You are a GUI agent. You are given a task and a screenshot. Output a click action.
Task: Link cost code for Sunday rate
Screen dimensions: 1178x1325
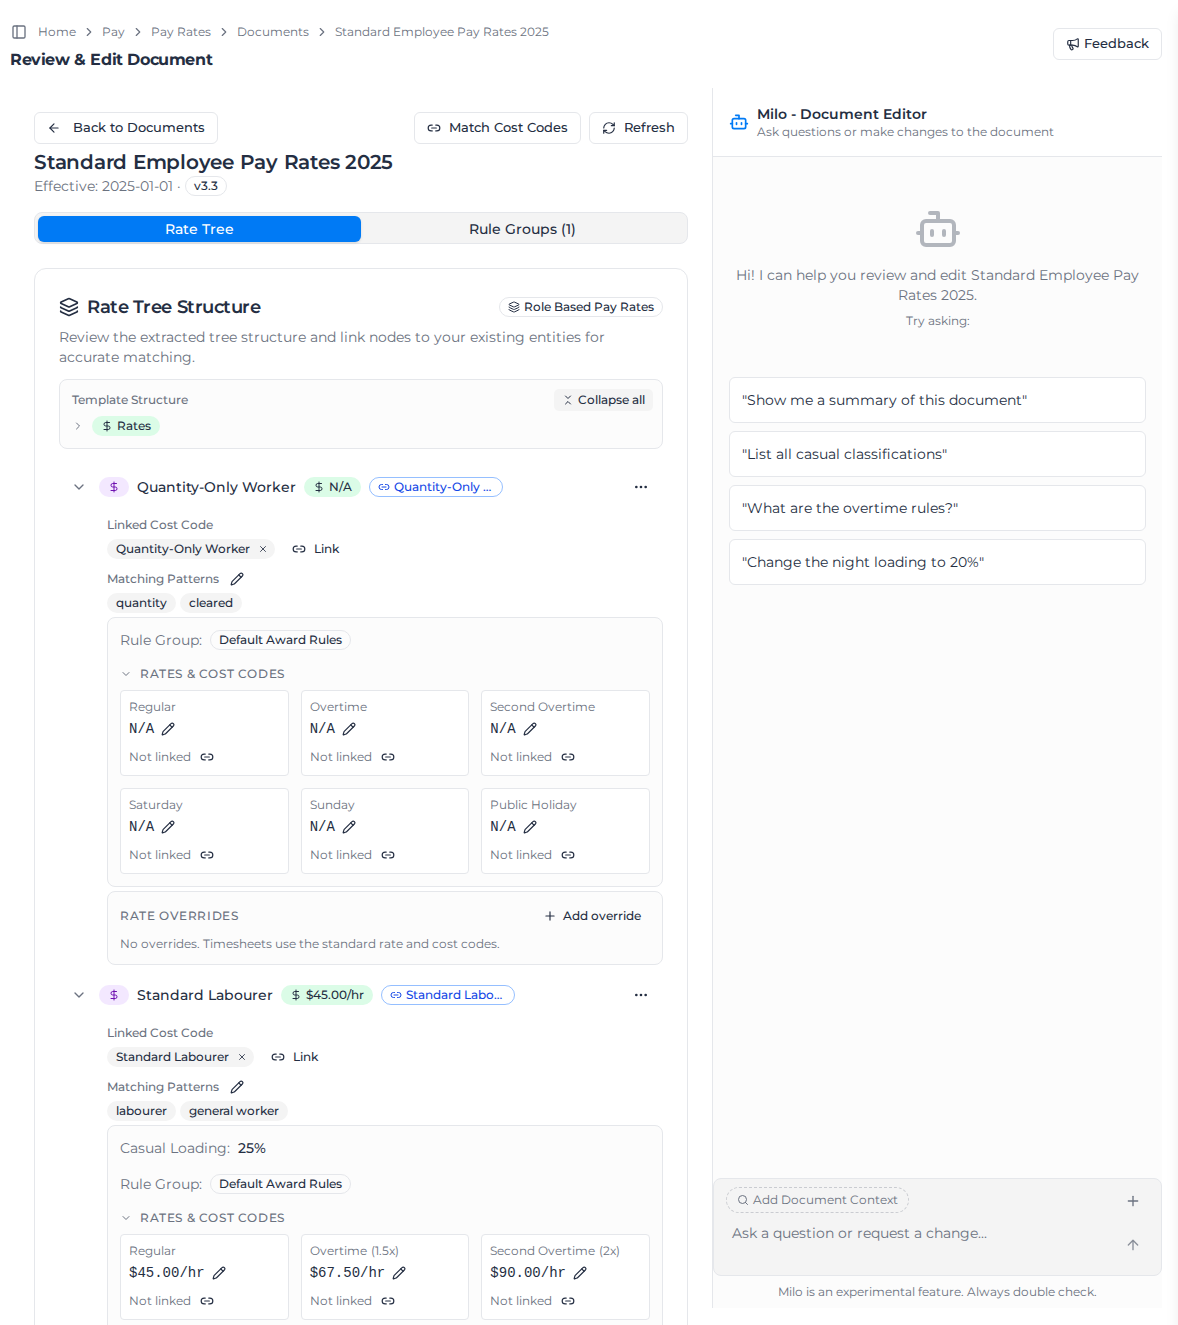(x=388, y=855)
